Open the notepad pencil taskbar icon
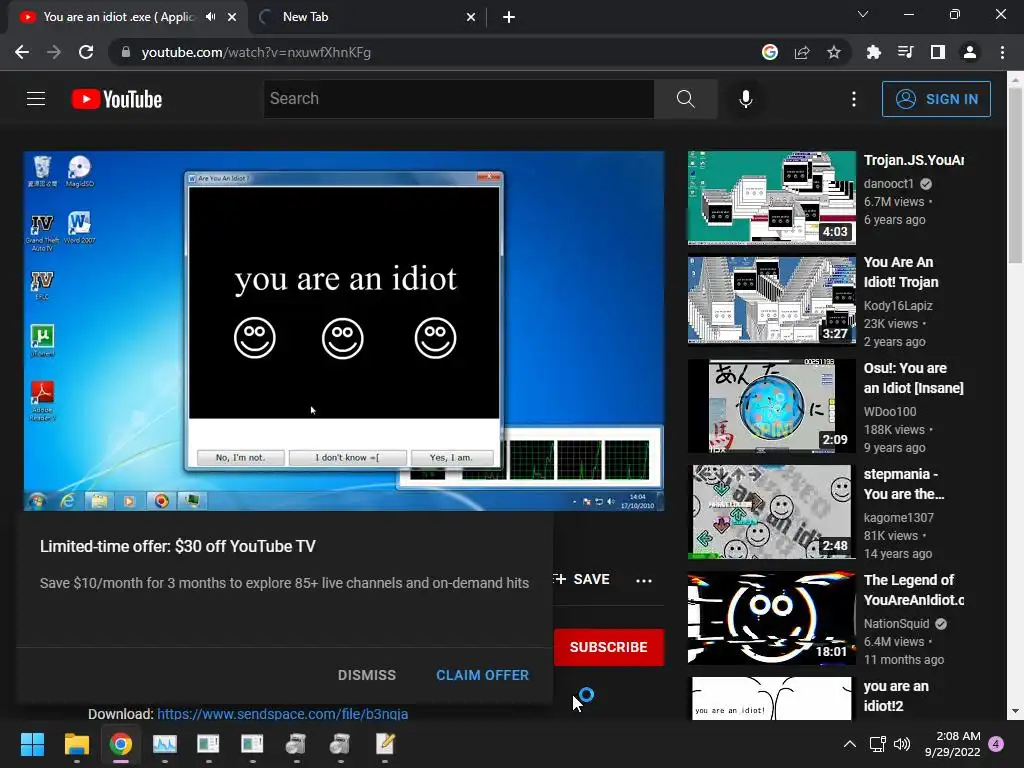 click(385, 744)
